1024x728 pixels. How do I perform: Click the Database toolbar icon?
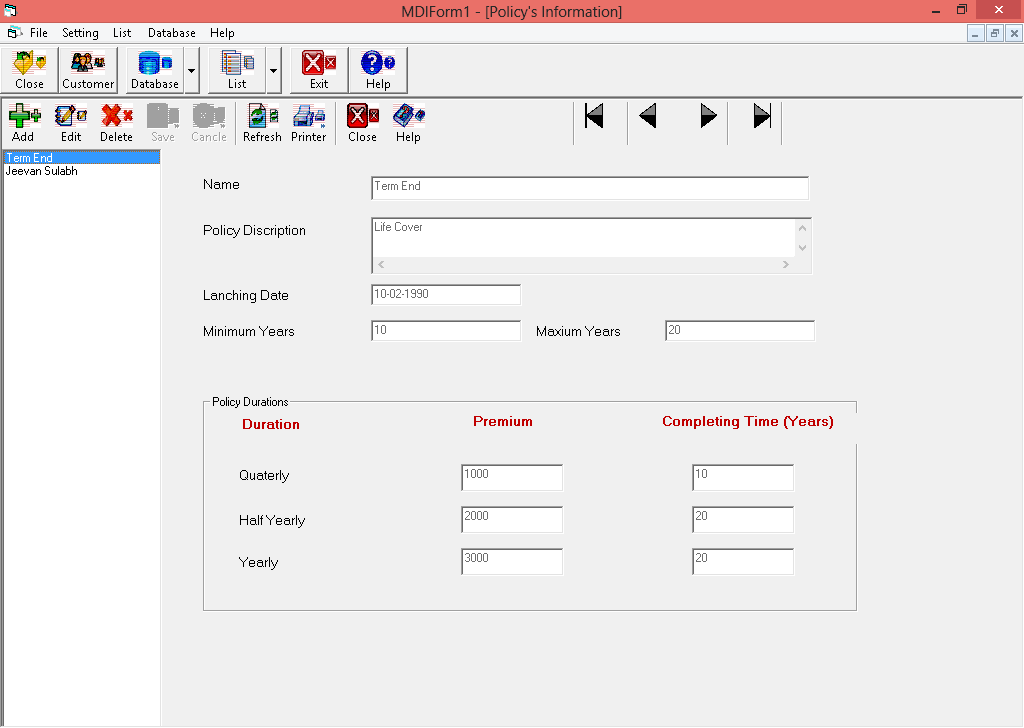click(x=153, y=68)
